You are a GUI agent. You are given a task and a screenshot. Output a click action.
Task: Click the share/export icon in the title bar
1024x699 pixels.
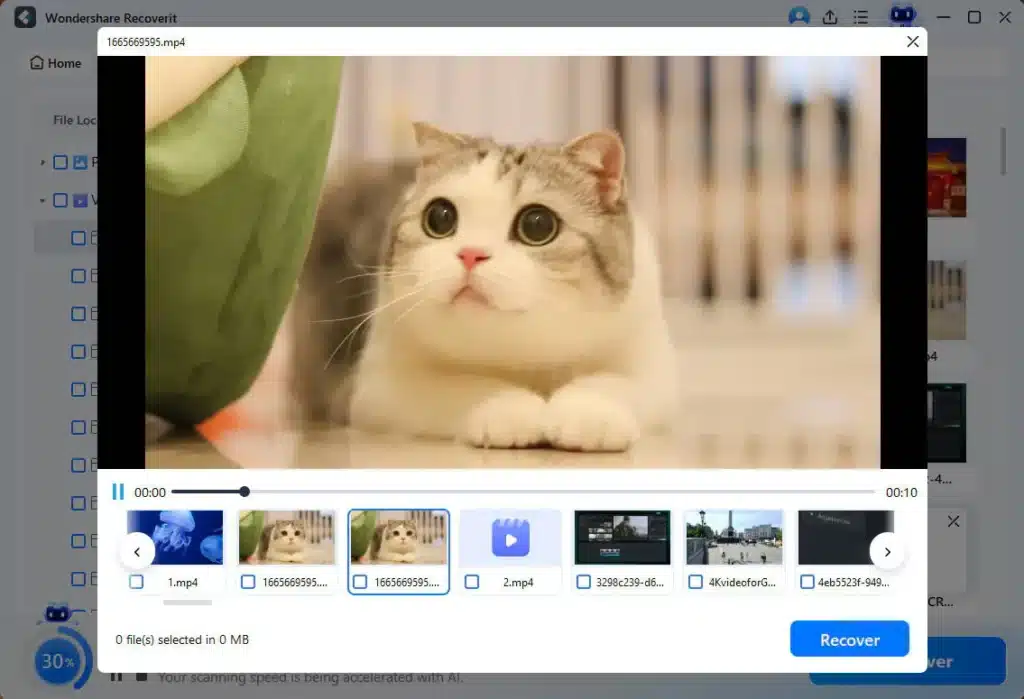coord(830,16)
